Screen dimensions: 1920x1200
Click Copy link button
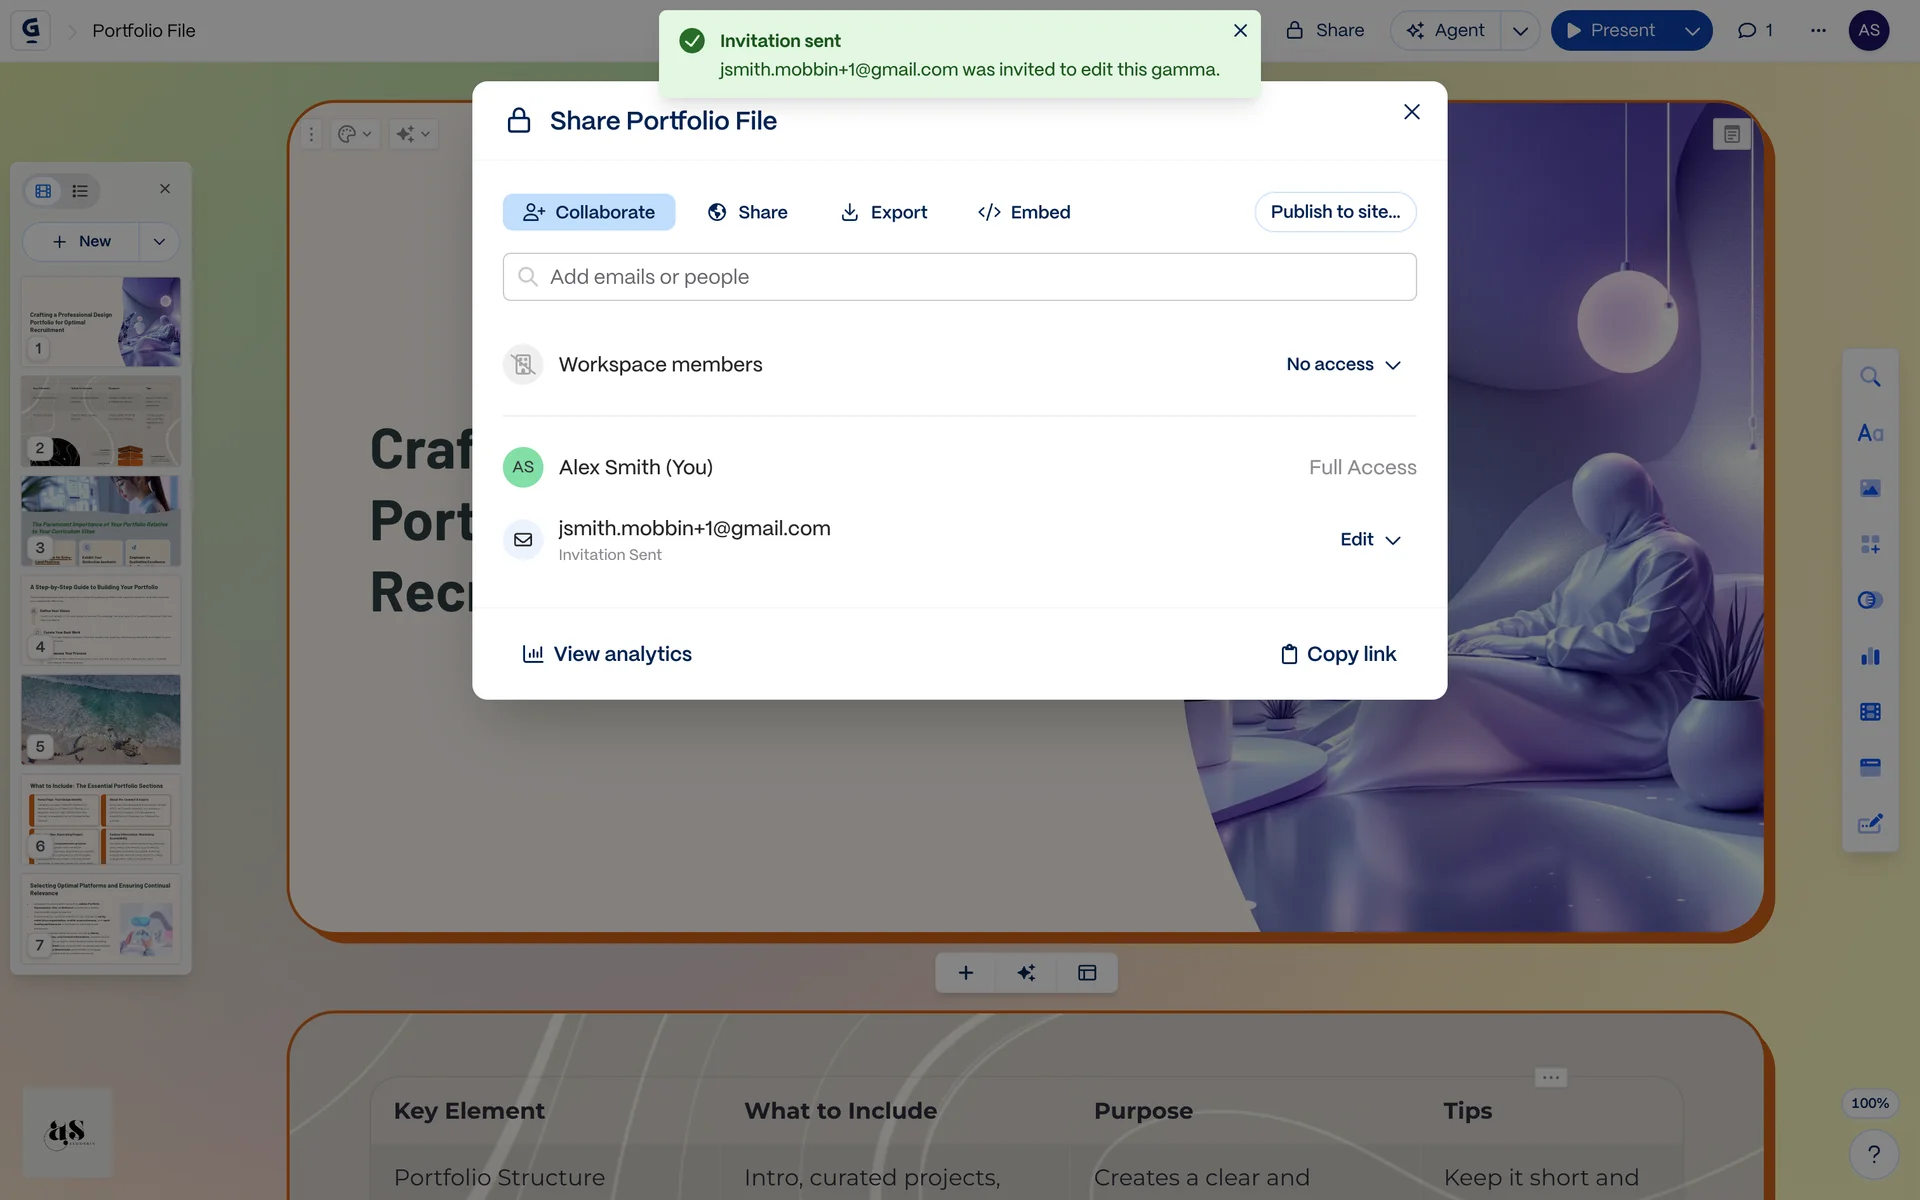(x=1338, y=654)
